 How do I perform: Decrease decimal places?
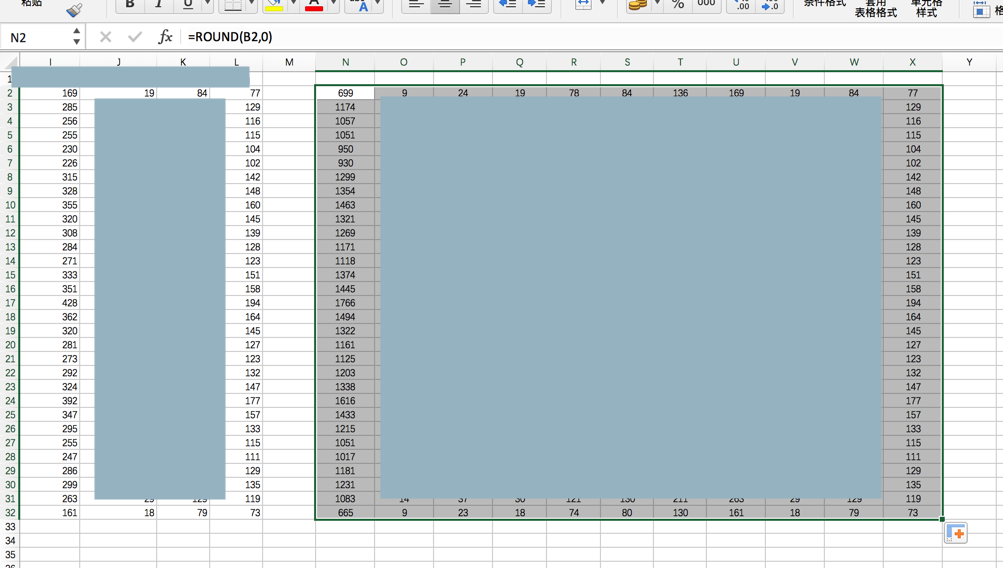(x=770, y=4)
